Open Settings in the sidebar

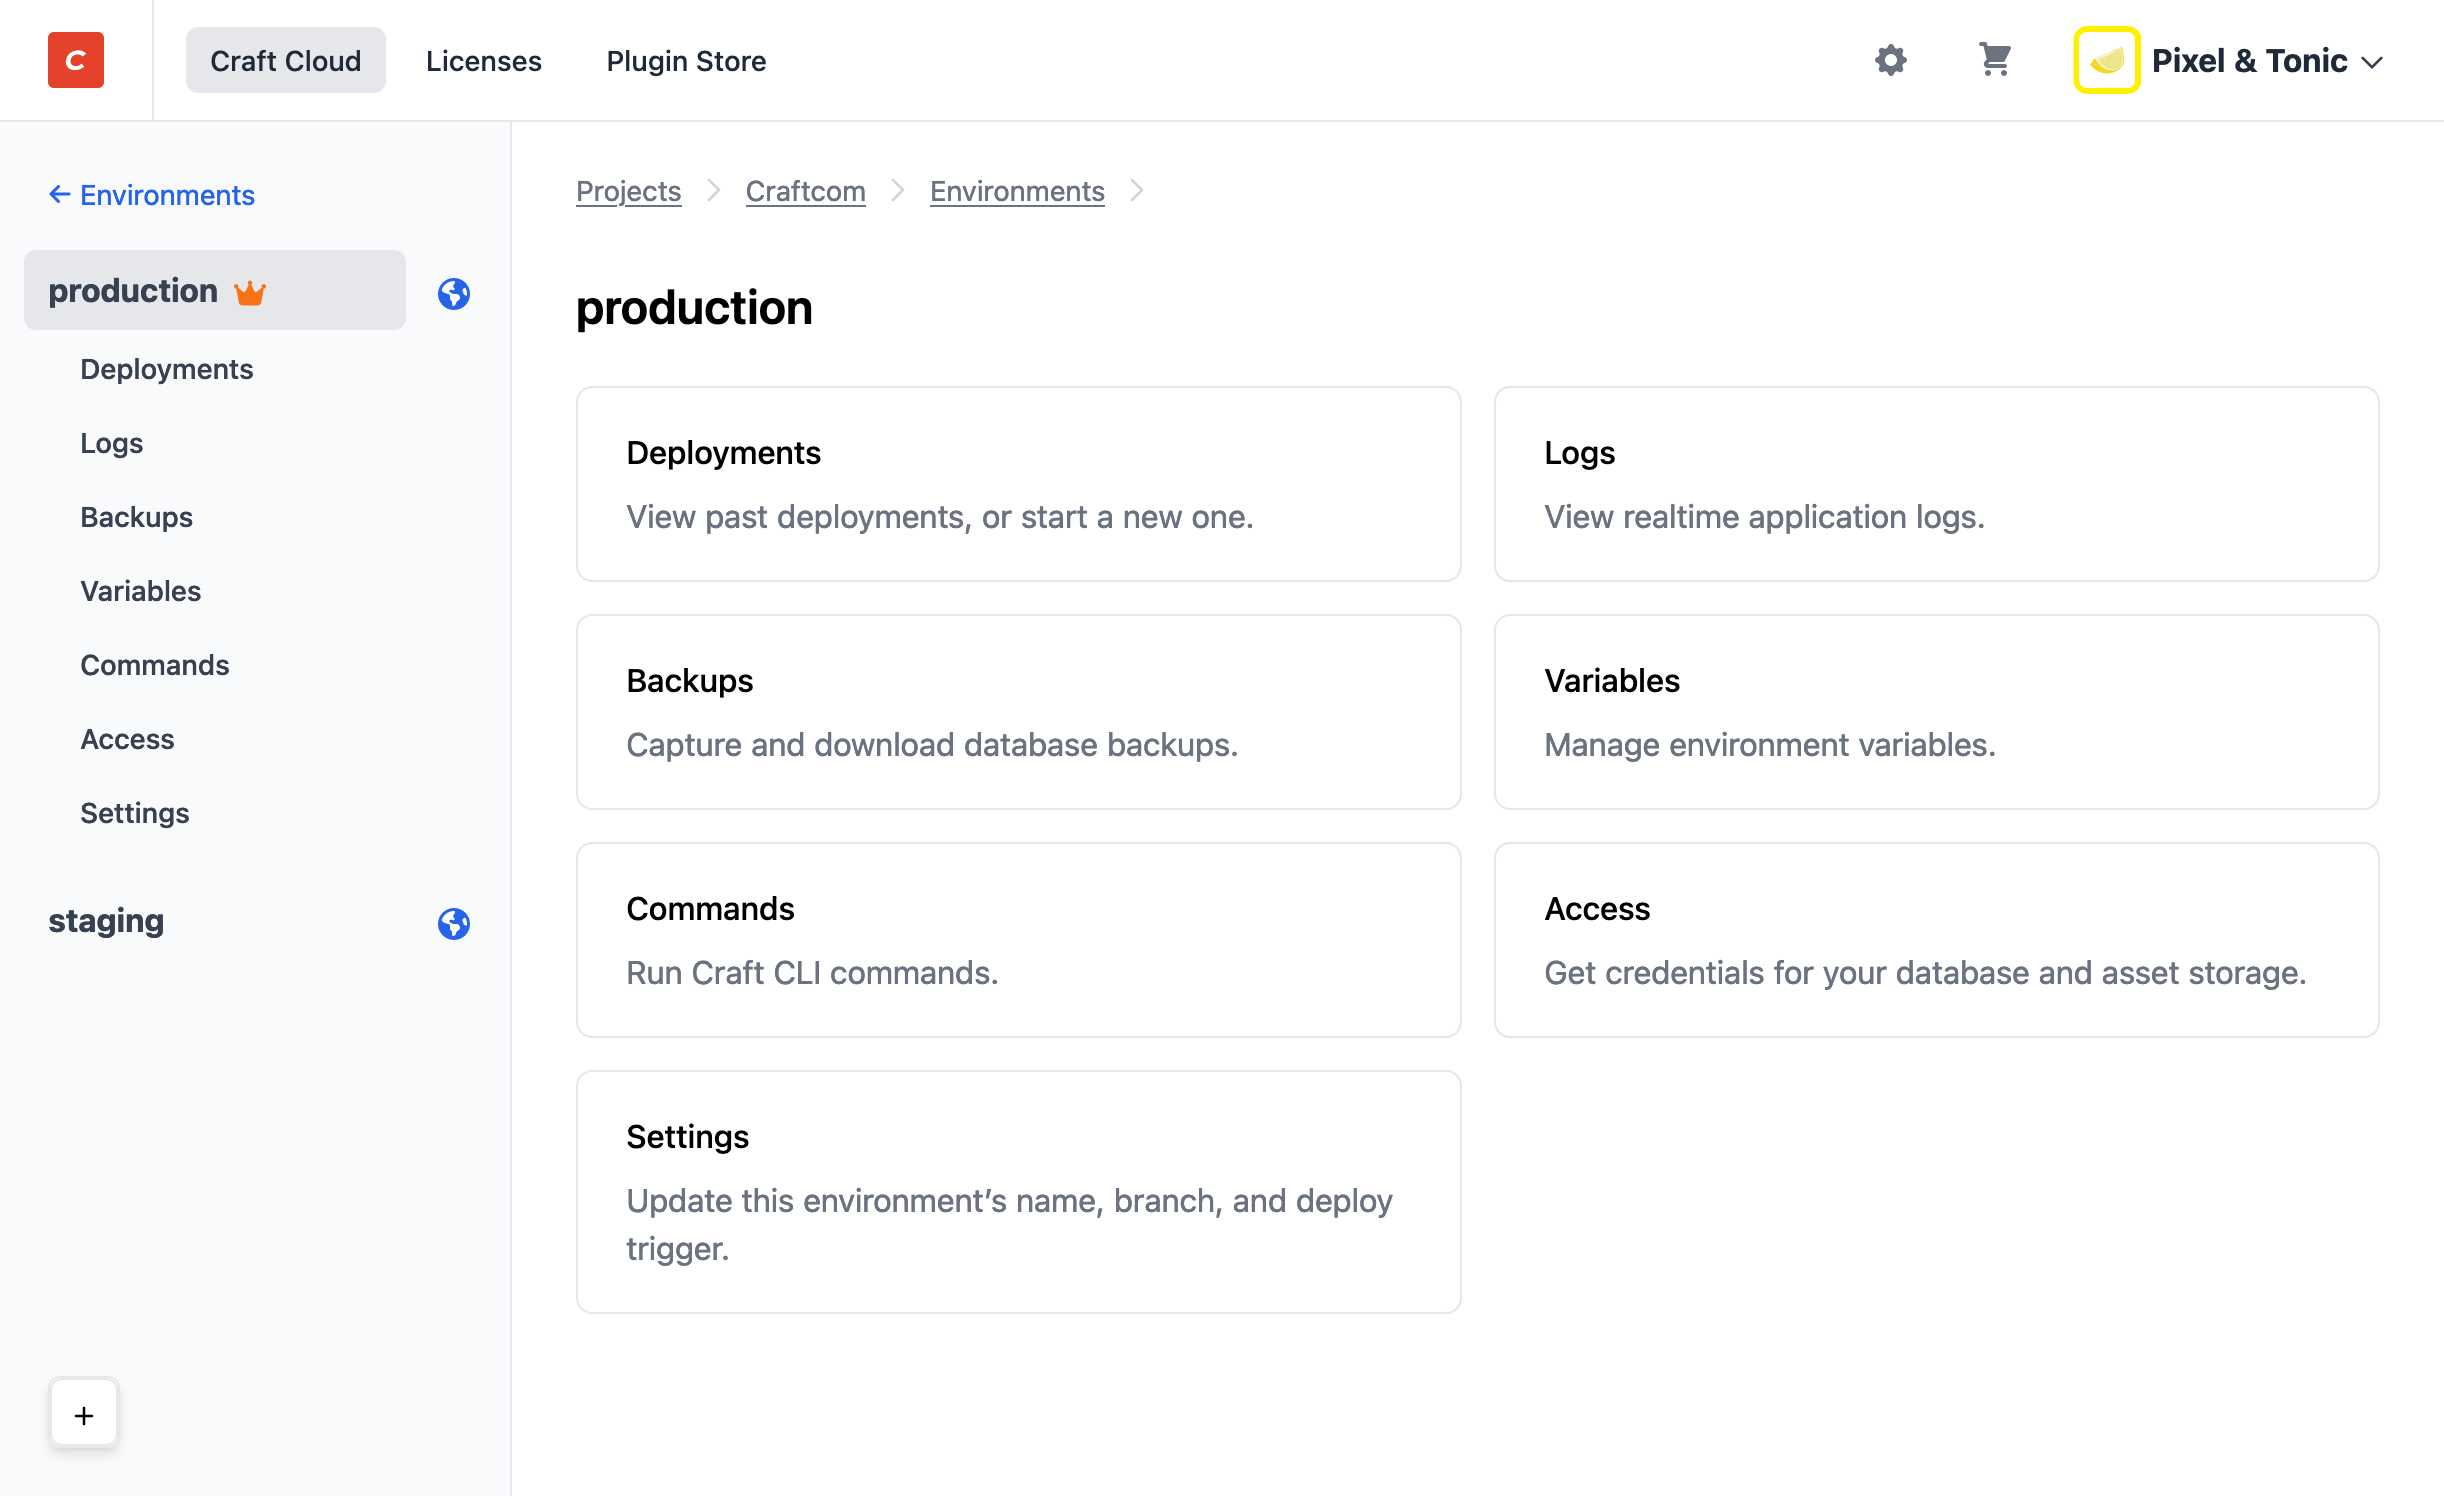click(135, 813)
